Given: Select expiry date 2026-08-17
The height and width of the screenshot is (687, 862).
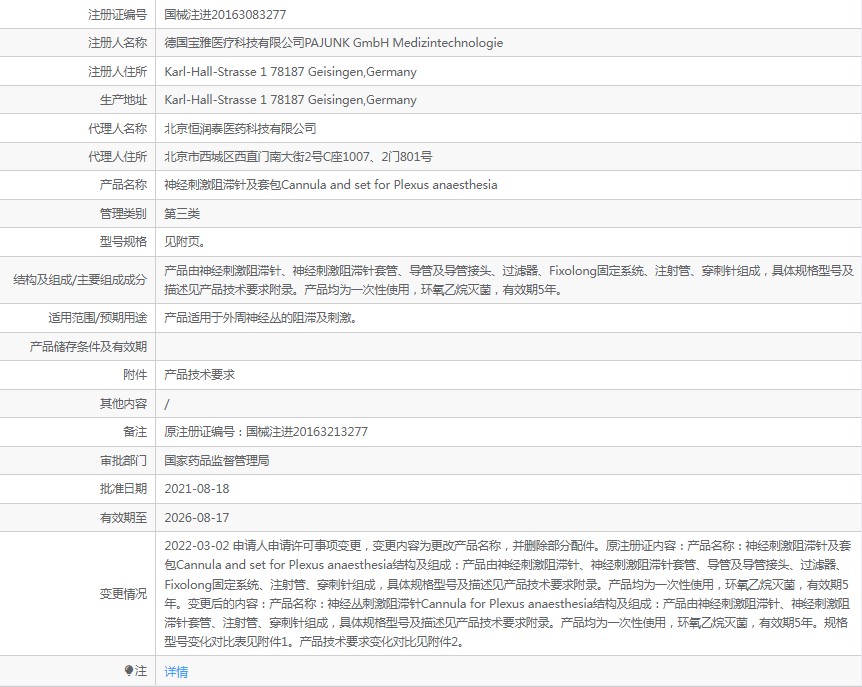Looking at the screenshot, I should point(197,518).
